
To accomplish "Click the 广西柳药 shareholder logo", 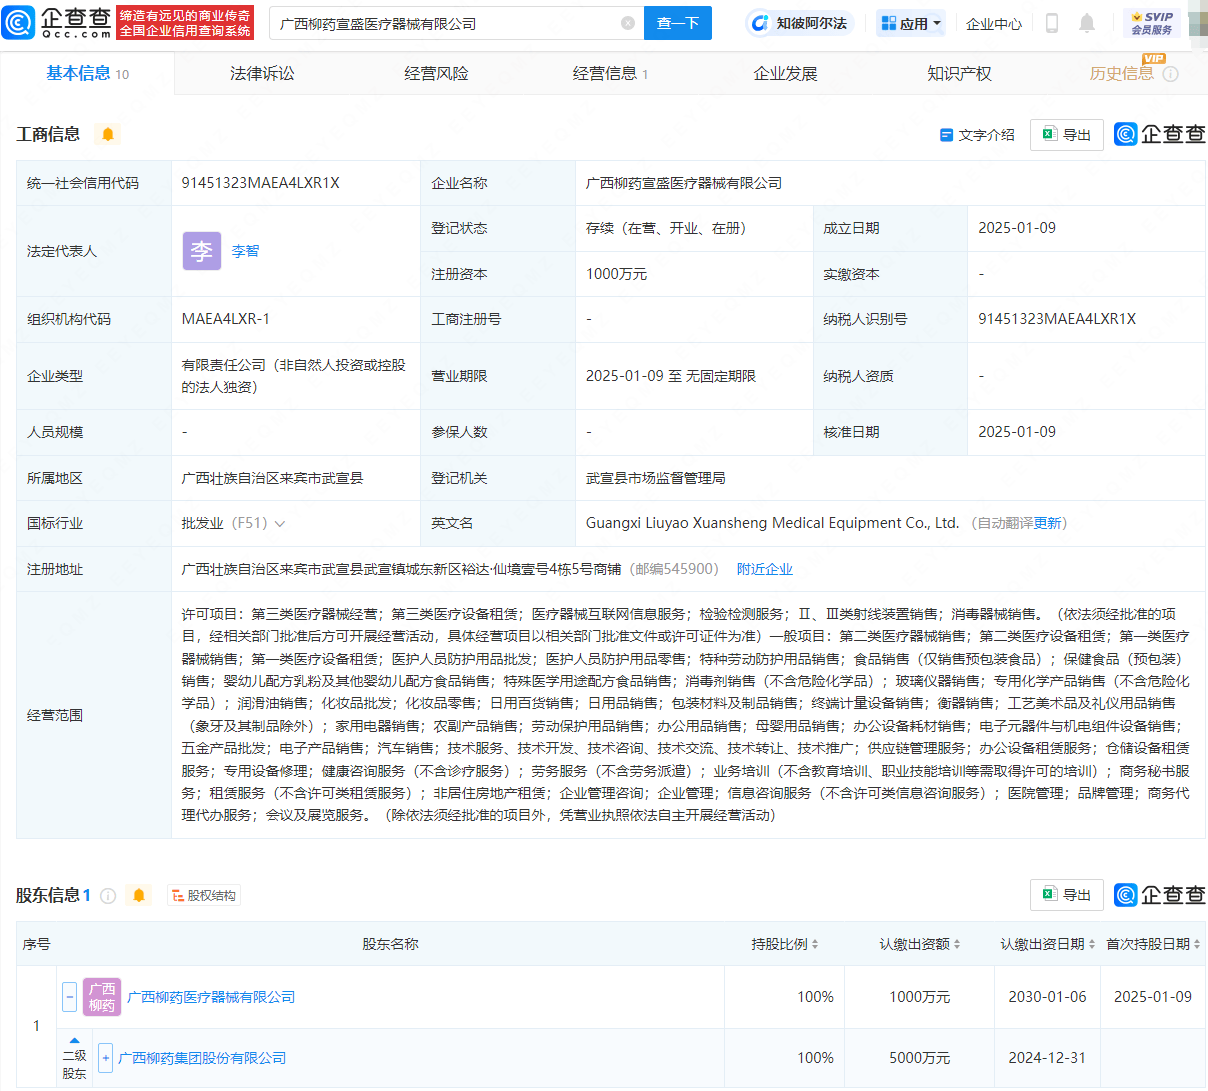I will (x=102, y=997).
